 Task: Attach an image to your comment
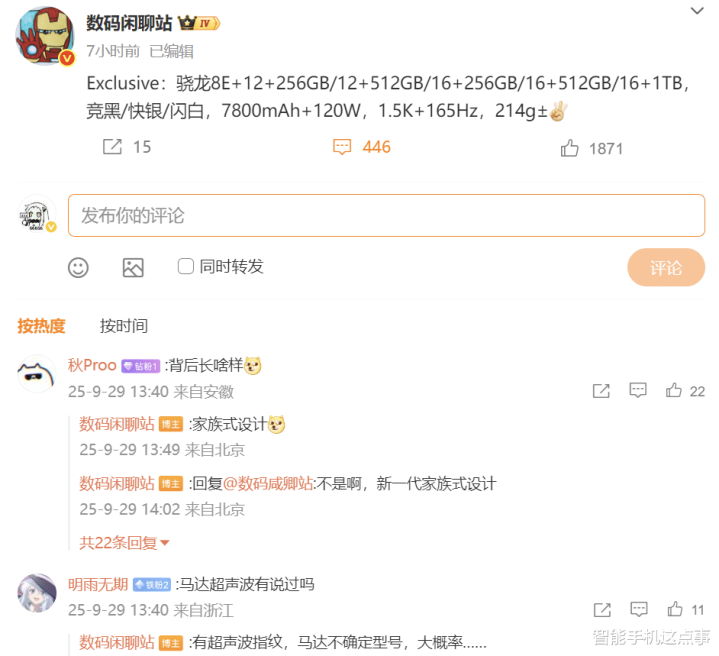(133, 267)
